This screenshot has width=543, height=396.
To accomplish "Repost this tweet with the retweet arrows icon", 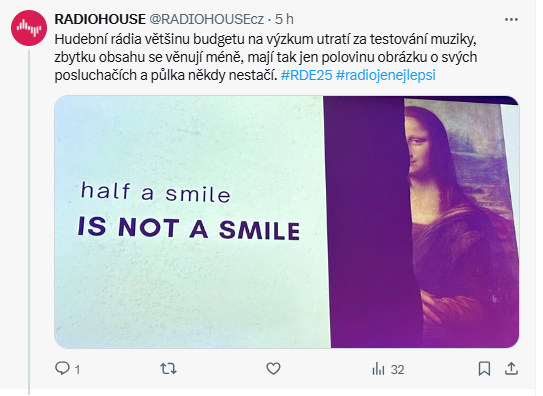I will [169, 369].
